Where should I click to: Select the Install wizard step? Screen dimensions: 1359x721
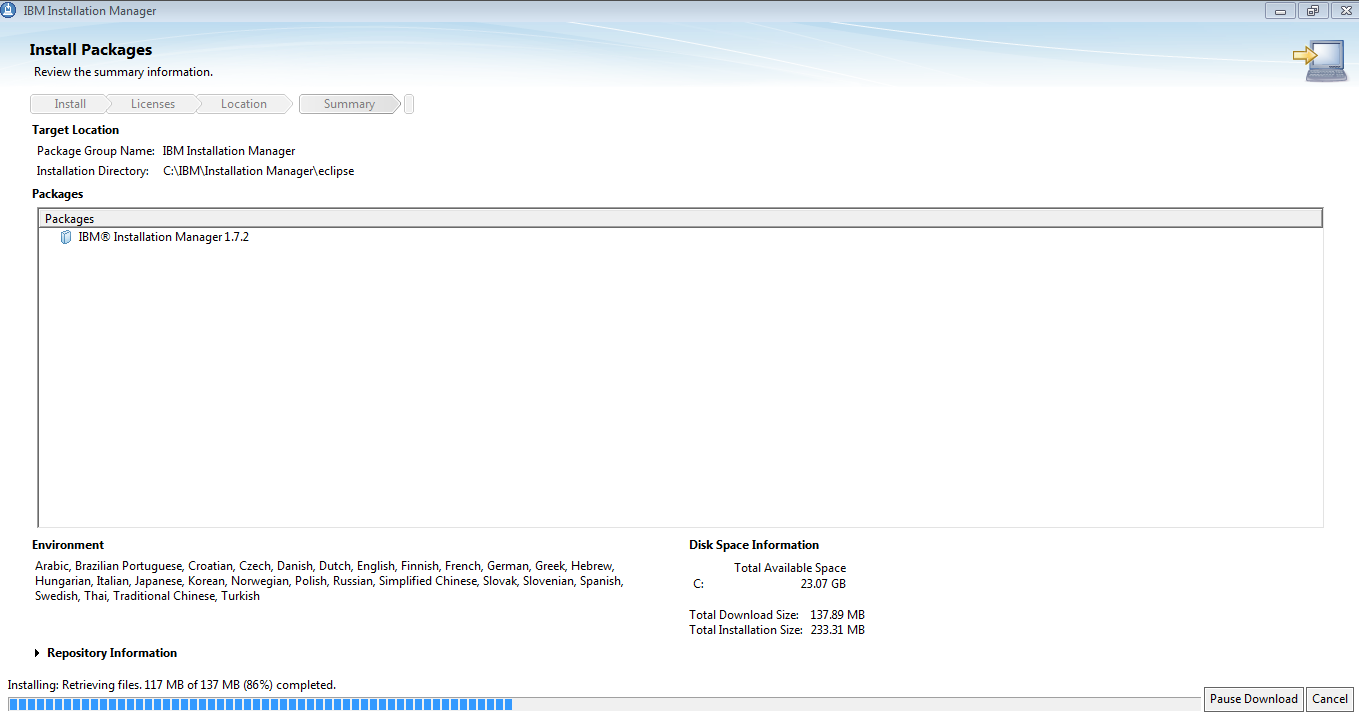point(70,104)
